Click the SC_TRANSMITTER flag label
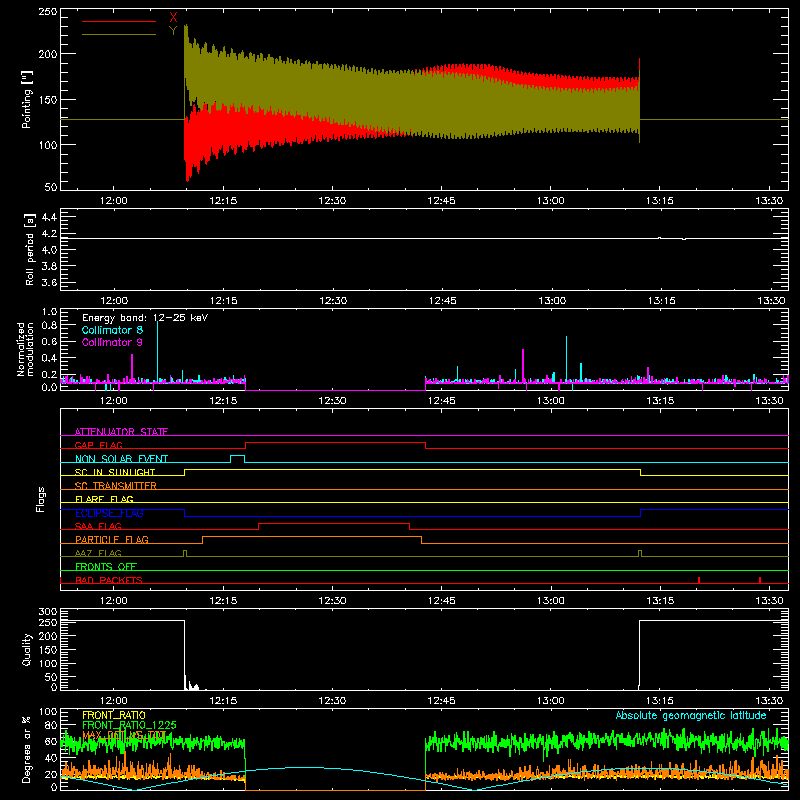Screen dimensions: 800x800 pyautogui.click(x=116, y=486)
